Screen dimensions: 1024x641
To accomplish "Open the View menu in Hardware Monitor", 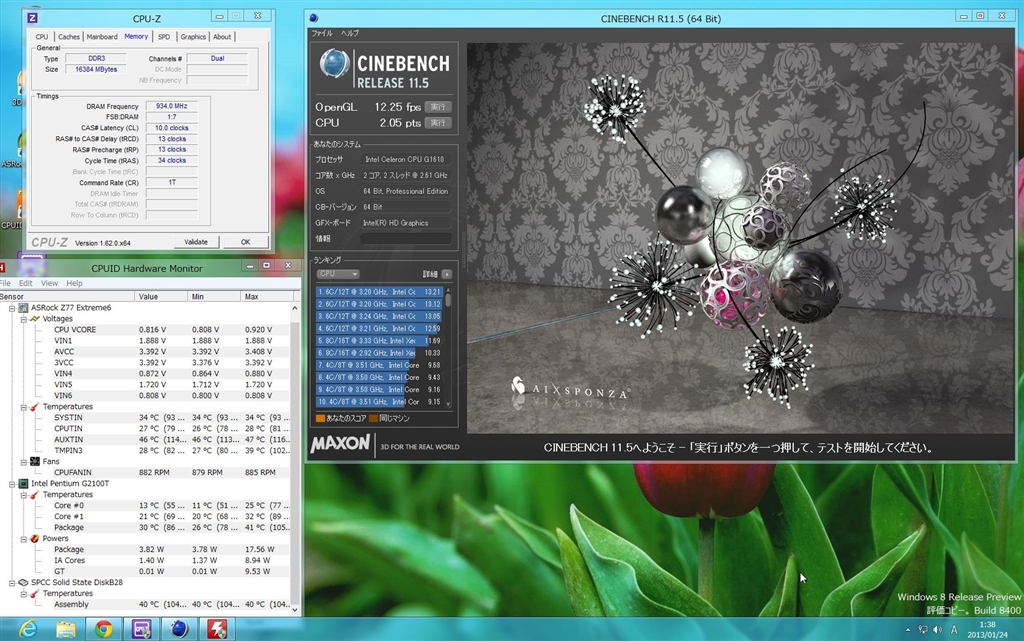I will (49, 283).
